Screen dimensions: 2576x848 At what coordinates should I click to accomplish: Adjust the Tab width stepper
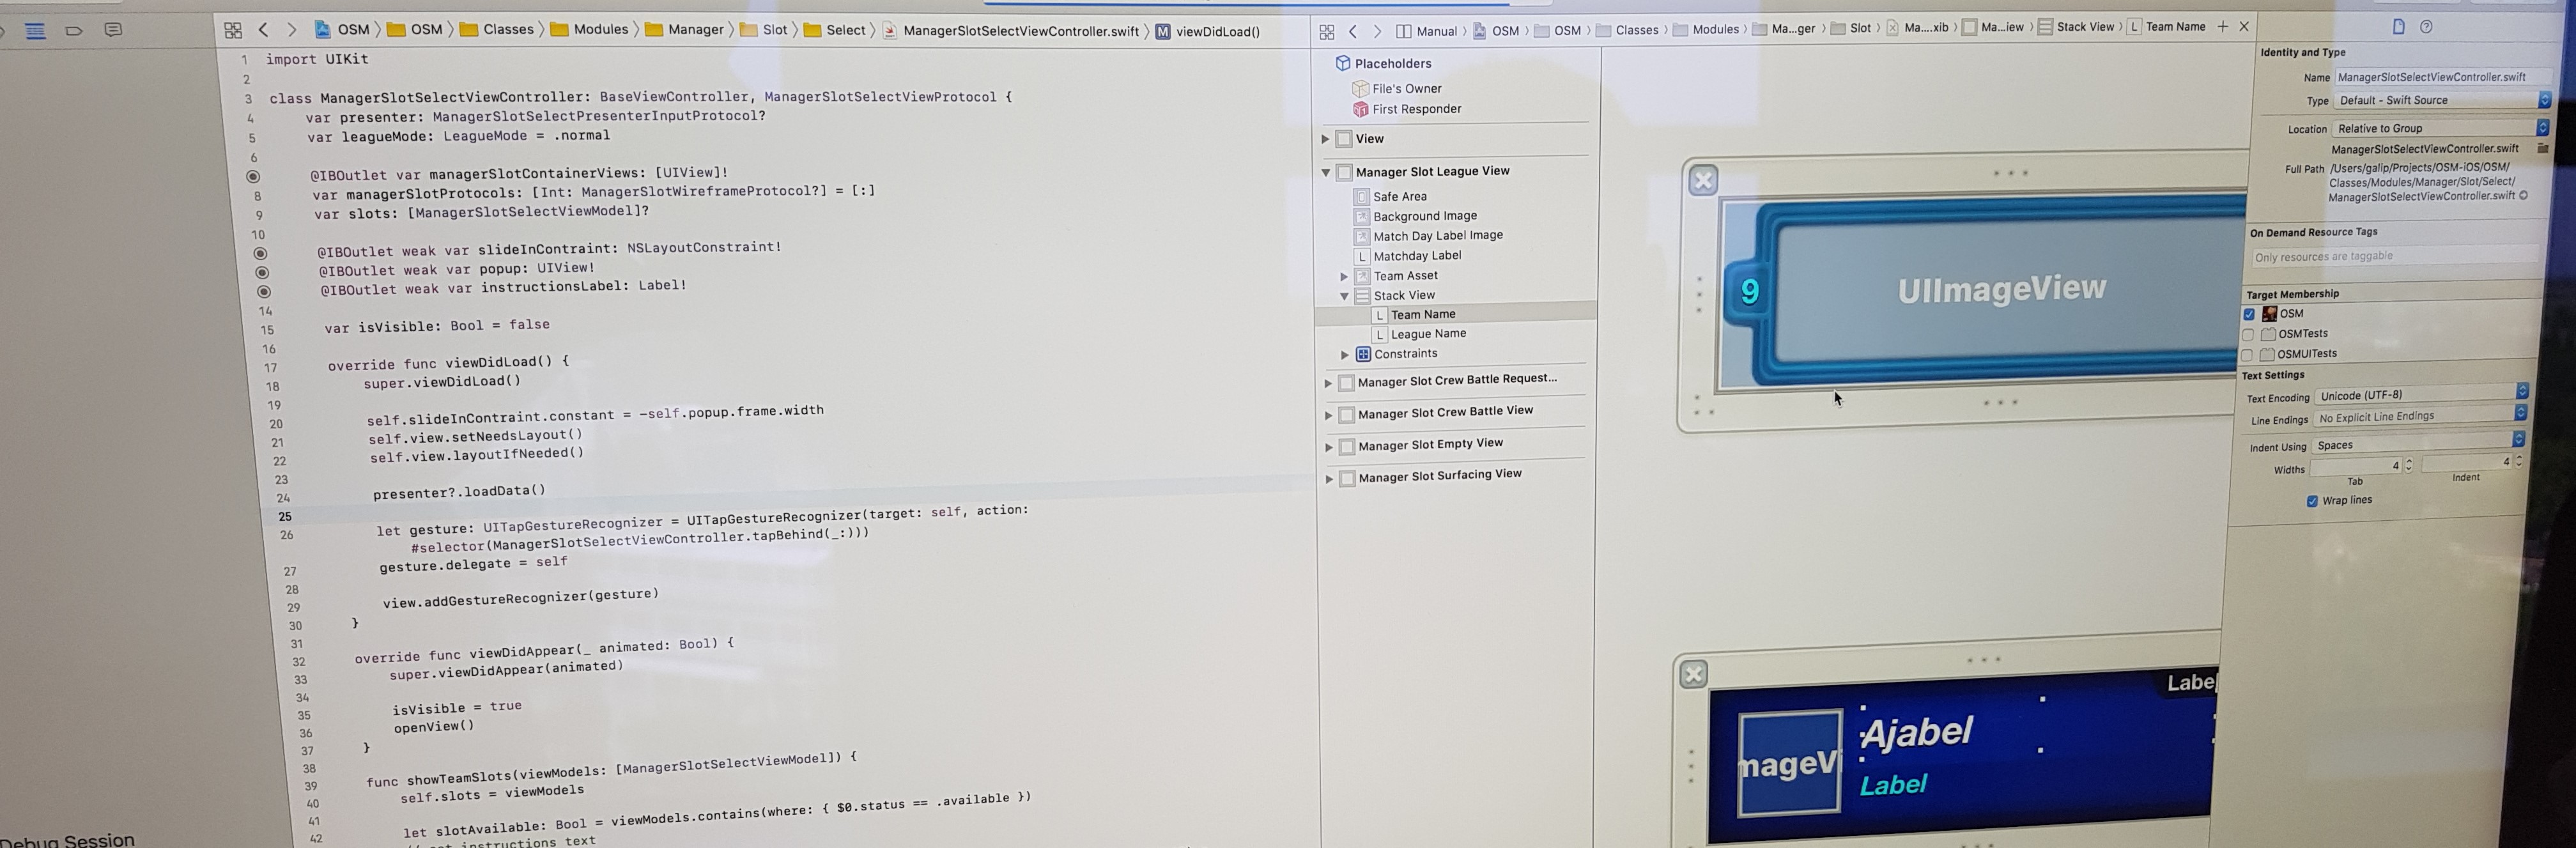[x=2408, y=465]
